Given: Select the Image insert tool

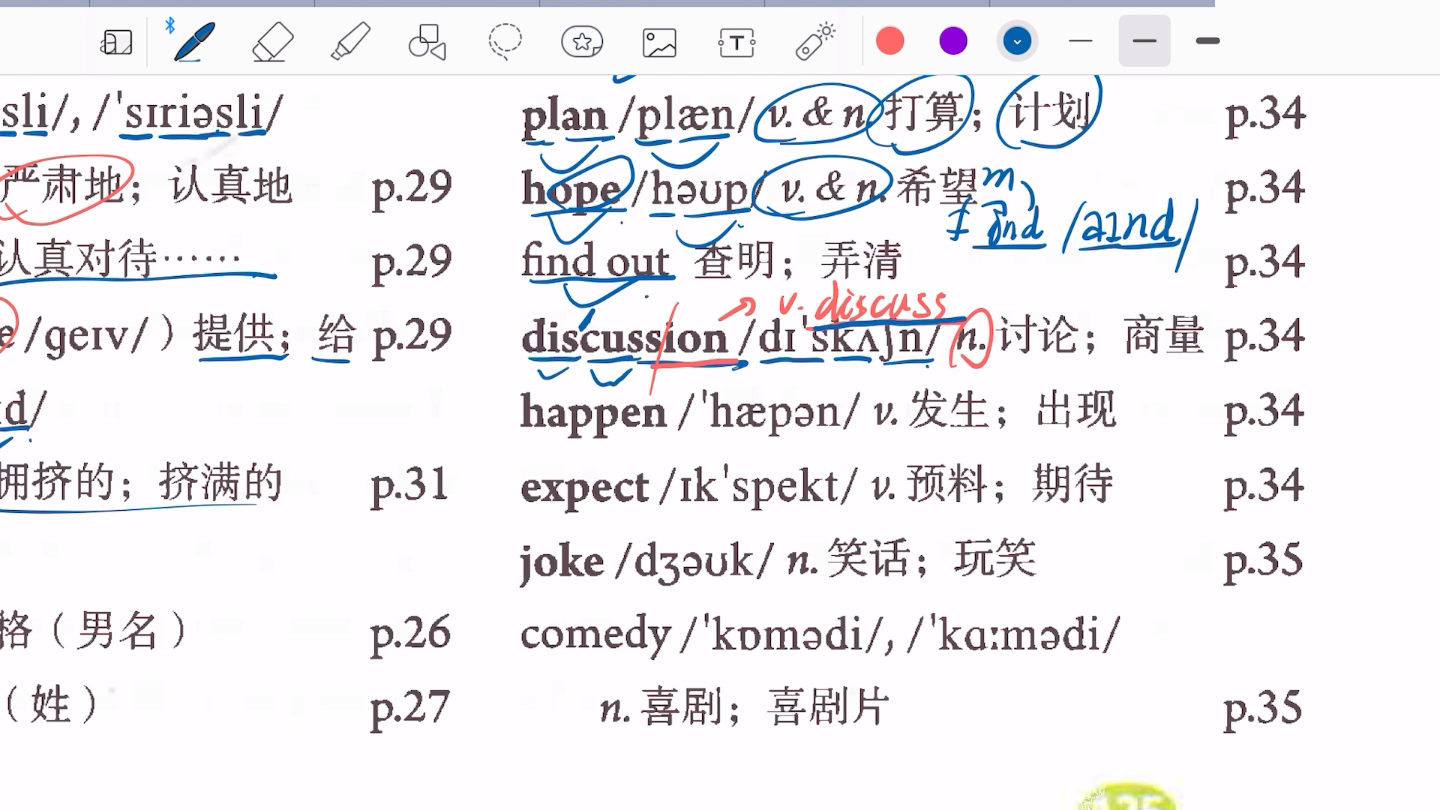Looking at the screenshot, I should pyautogui.click(x=660, y=42).
